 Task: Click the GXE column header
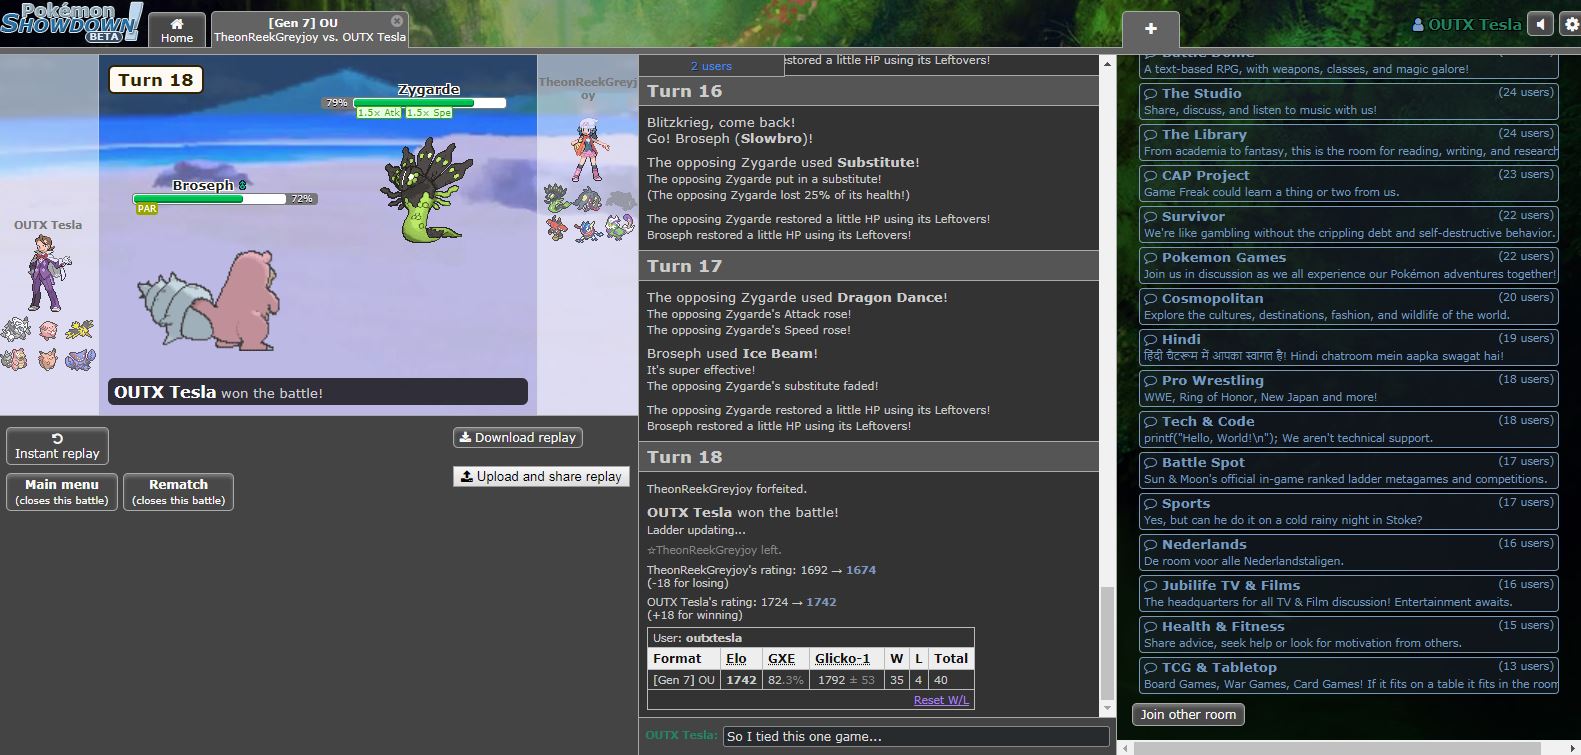[781, 658]
